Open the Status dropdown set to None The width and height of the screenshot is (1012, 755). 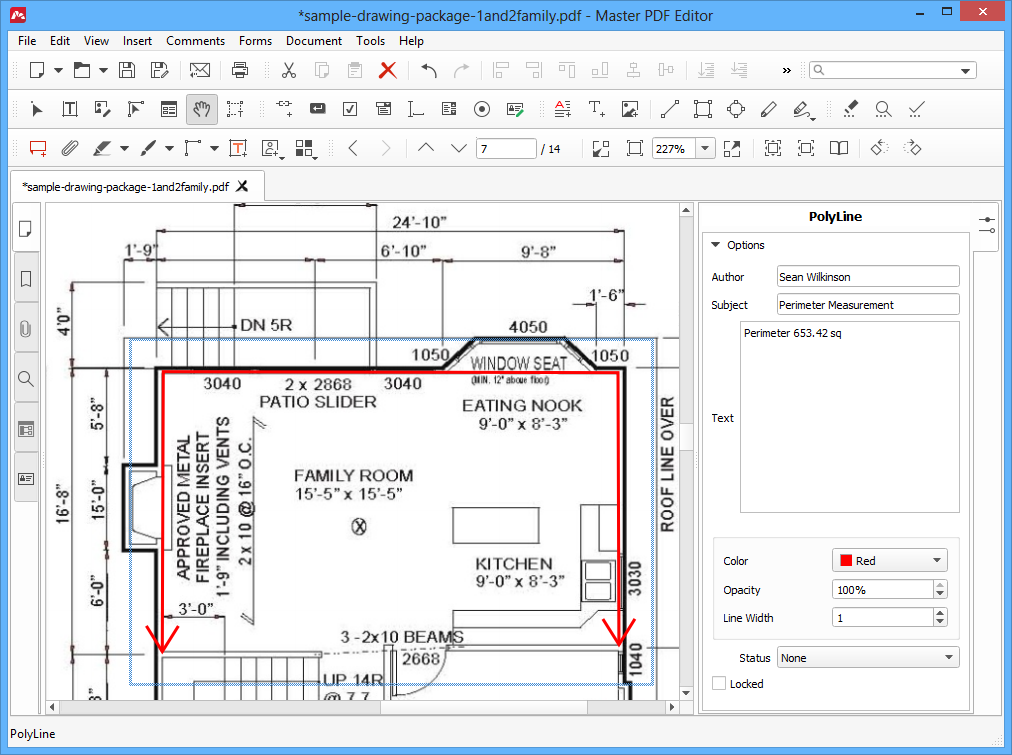click(x=868, y=658)
